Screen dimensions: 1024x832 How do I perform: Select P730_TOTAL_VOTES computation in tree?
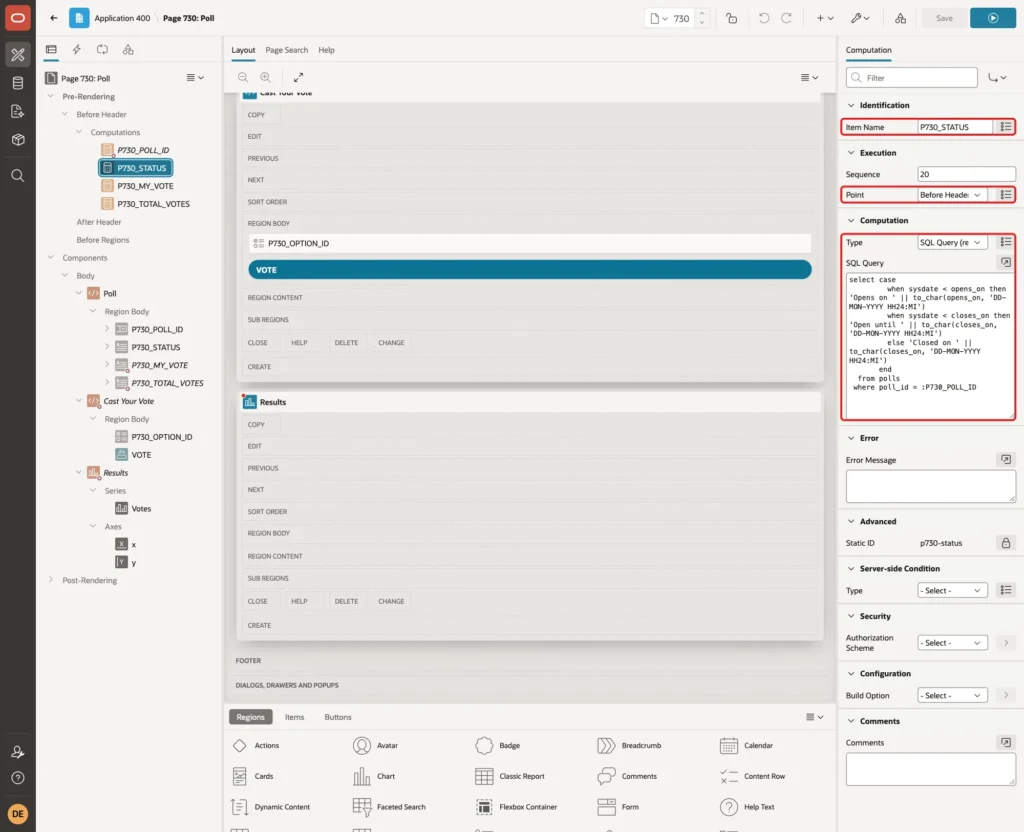point(153,204)
